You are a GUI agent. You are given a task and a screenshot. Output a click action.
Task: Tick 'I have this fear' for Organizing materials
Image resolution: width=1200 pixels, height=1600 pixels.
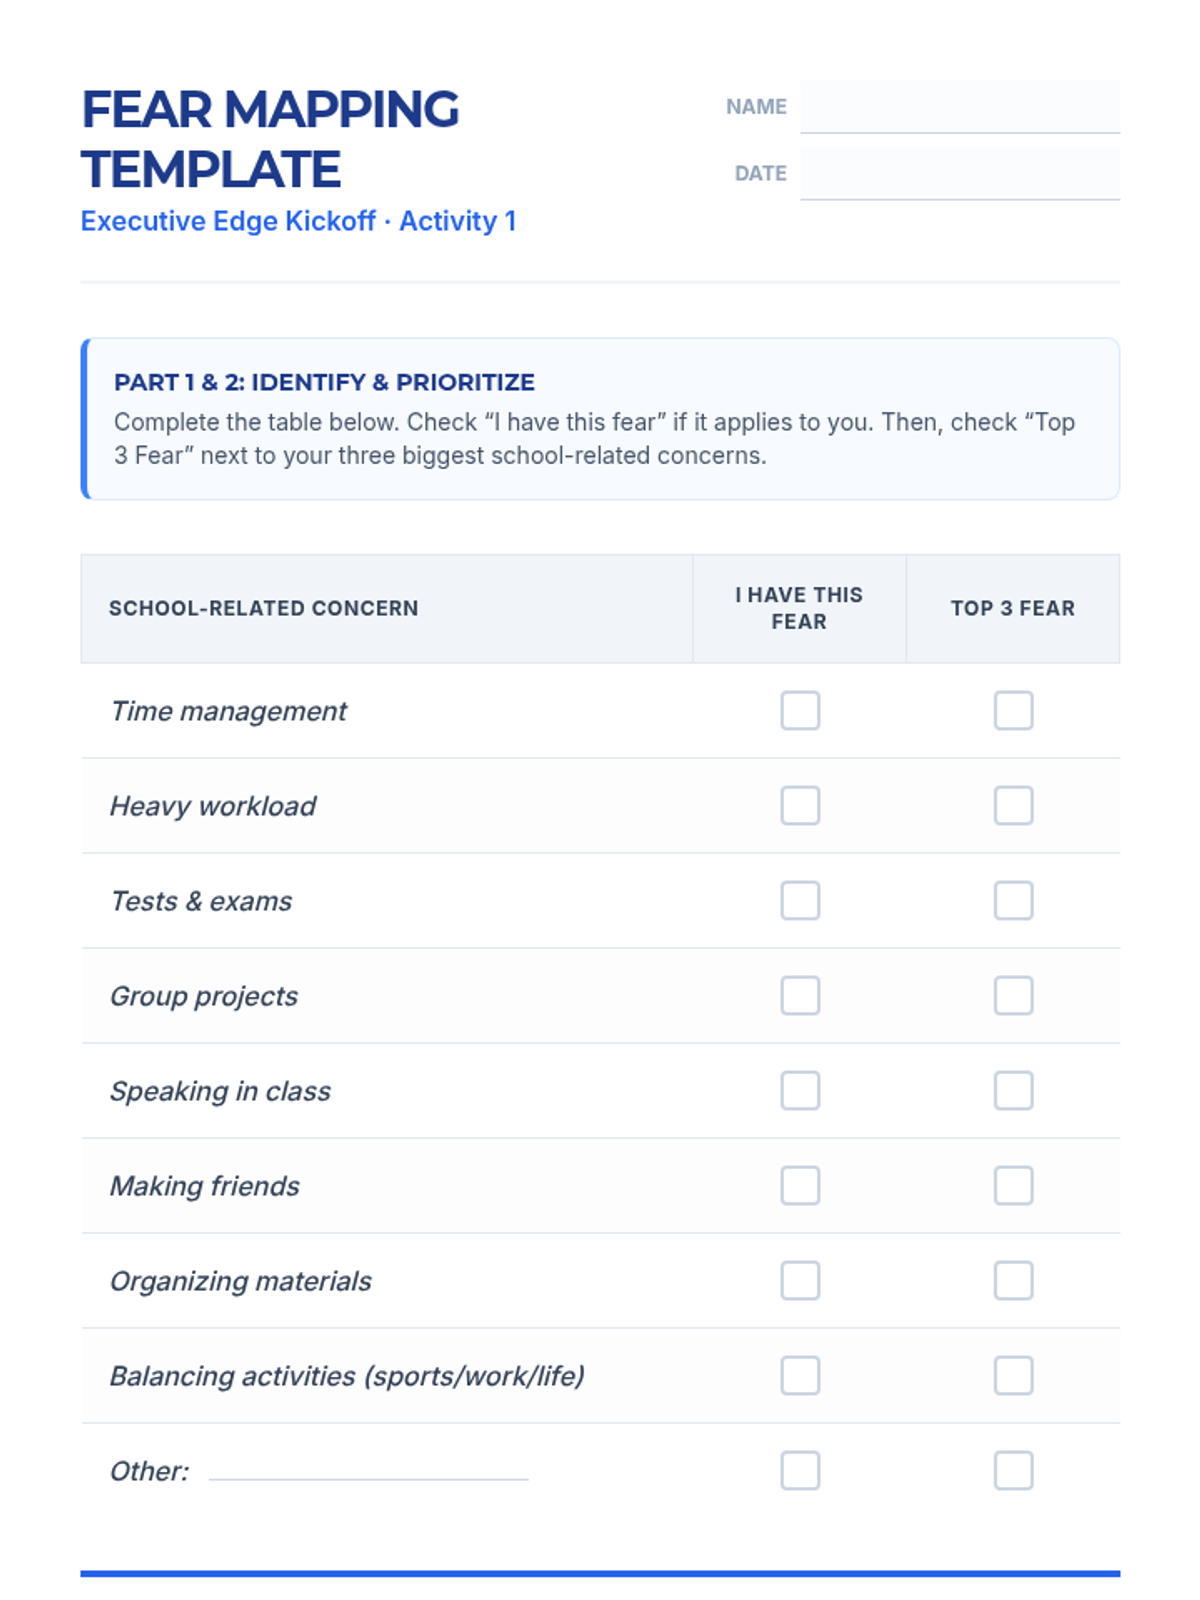pyautogui.click(x=800, y=1281)
